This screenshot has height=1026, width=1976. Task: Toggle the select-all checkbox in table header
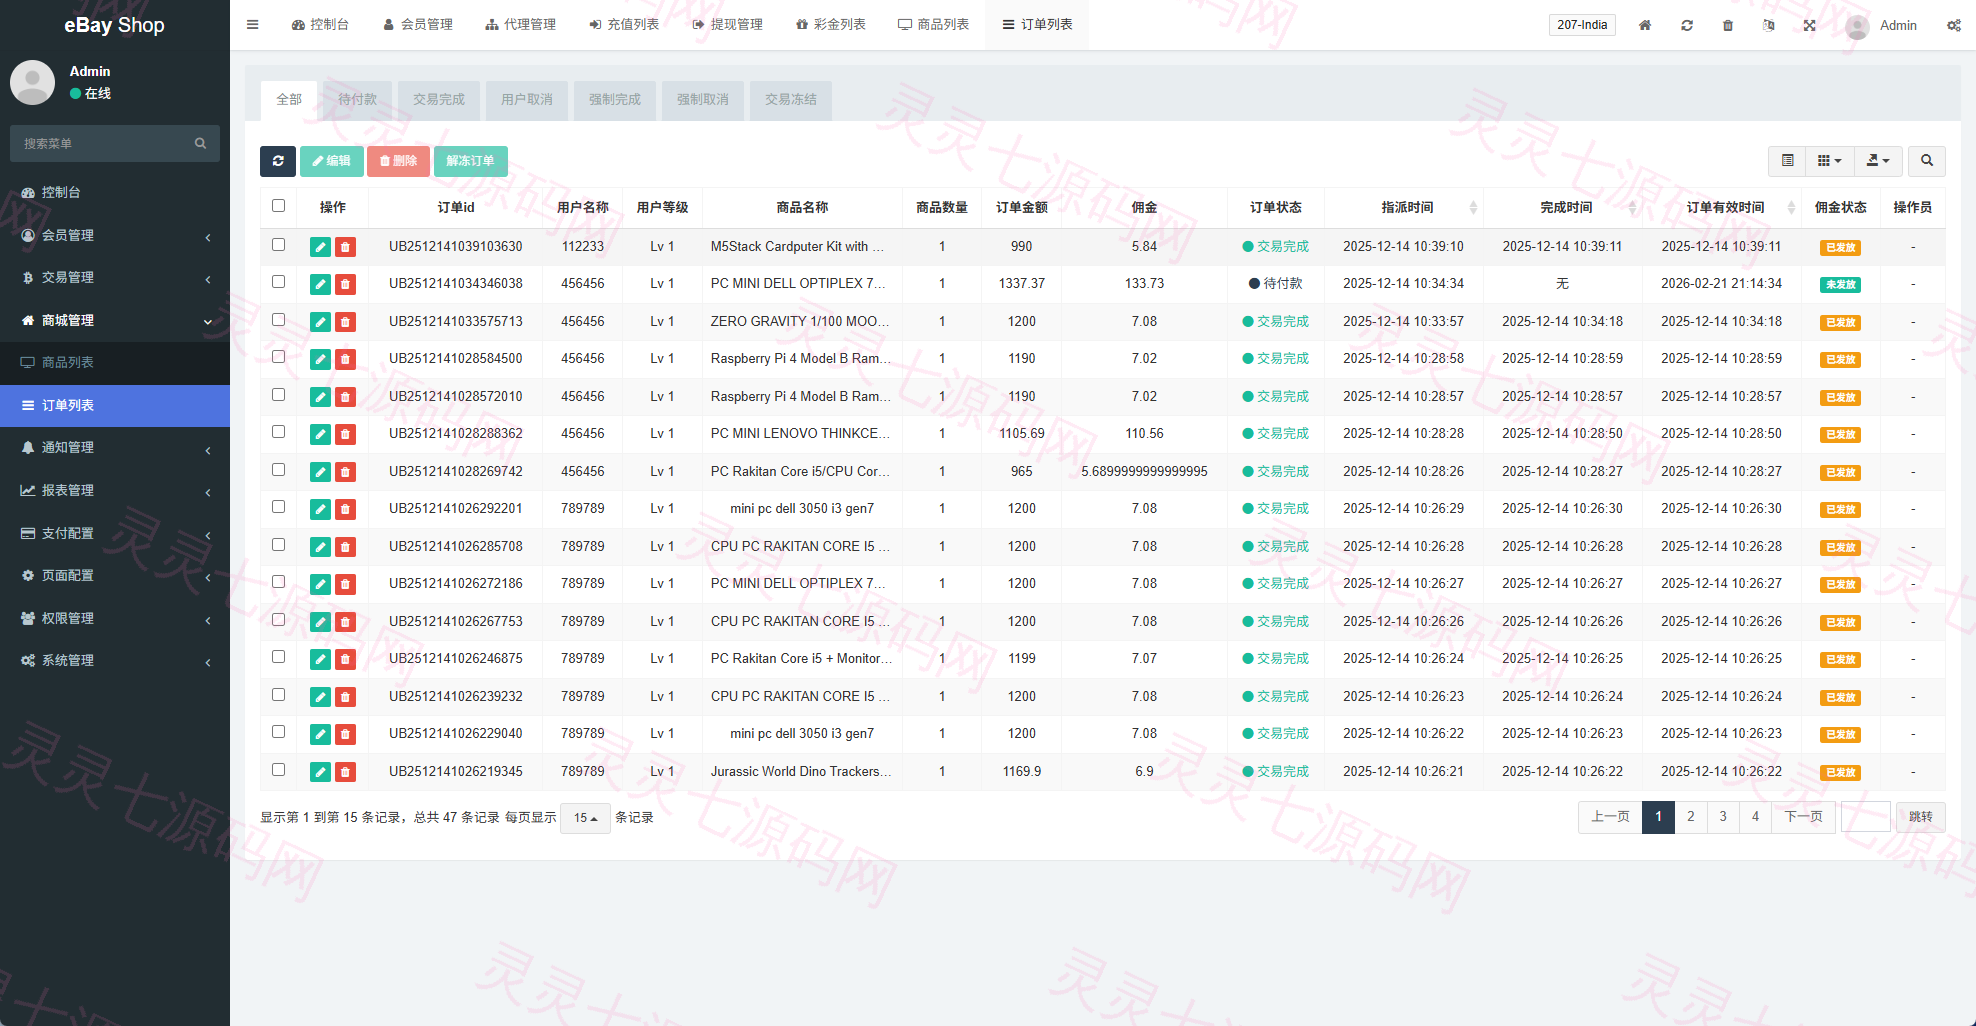tap(279, 206)
